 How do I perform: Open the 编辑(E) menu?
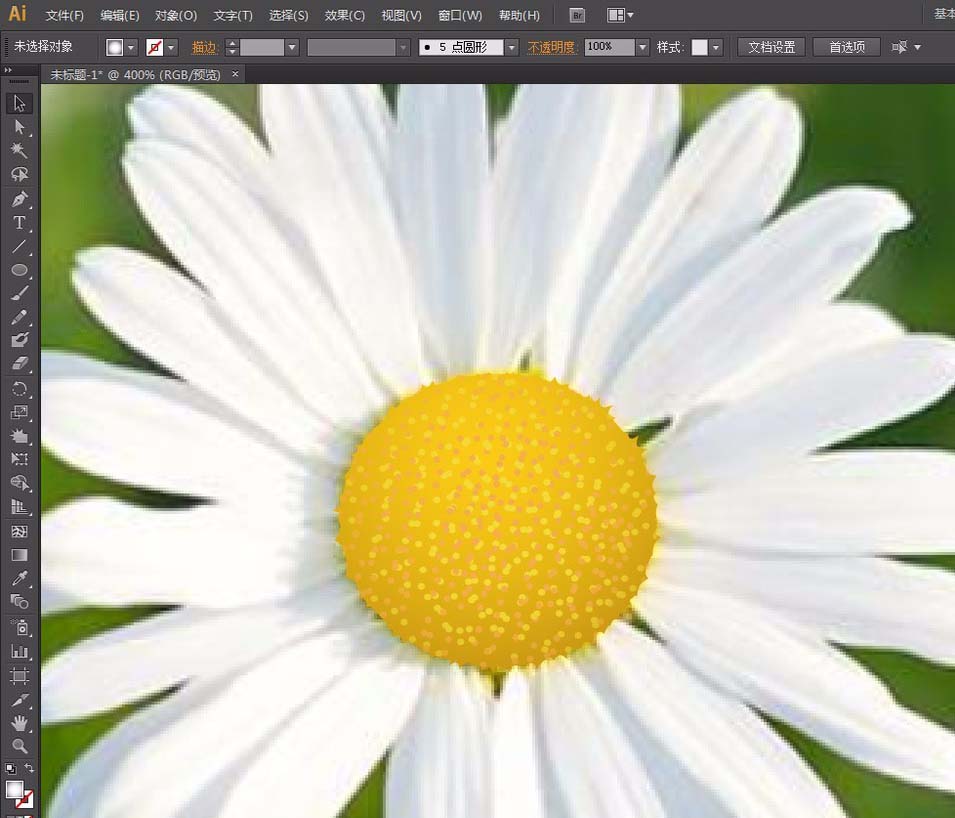120,15
